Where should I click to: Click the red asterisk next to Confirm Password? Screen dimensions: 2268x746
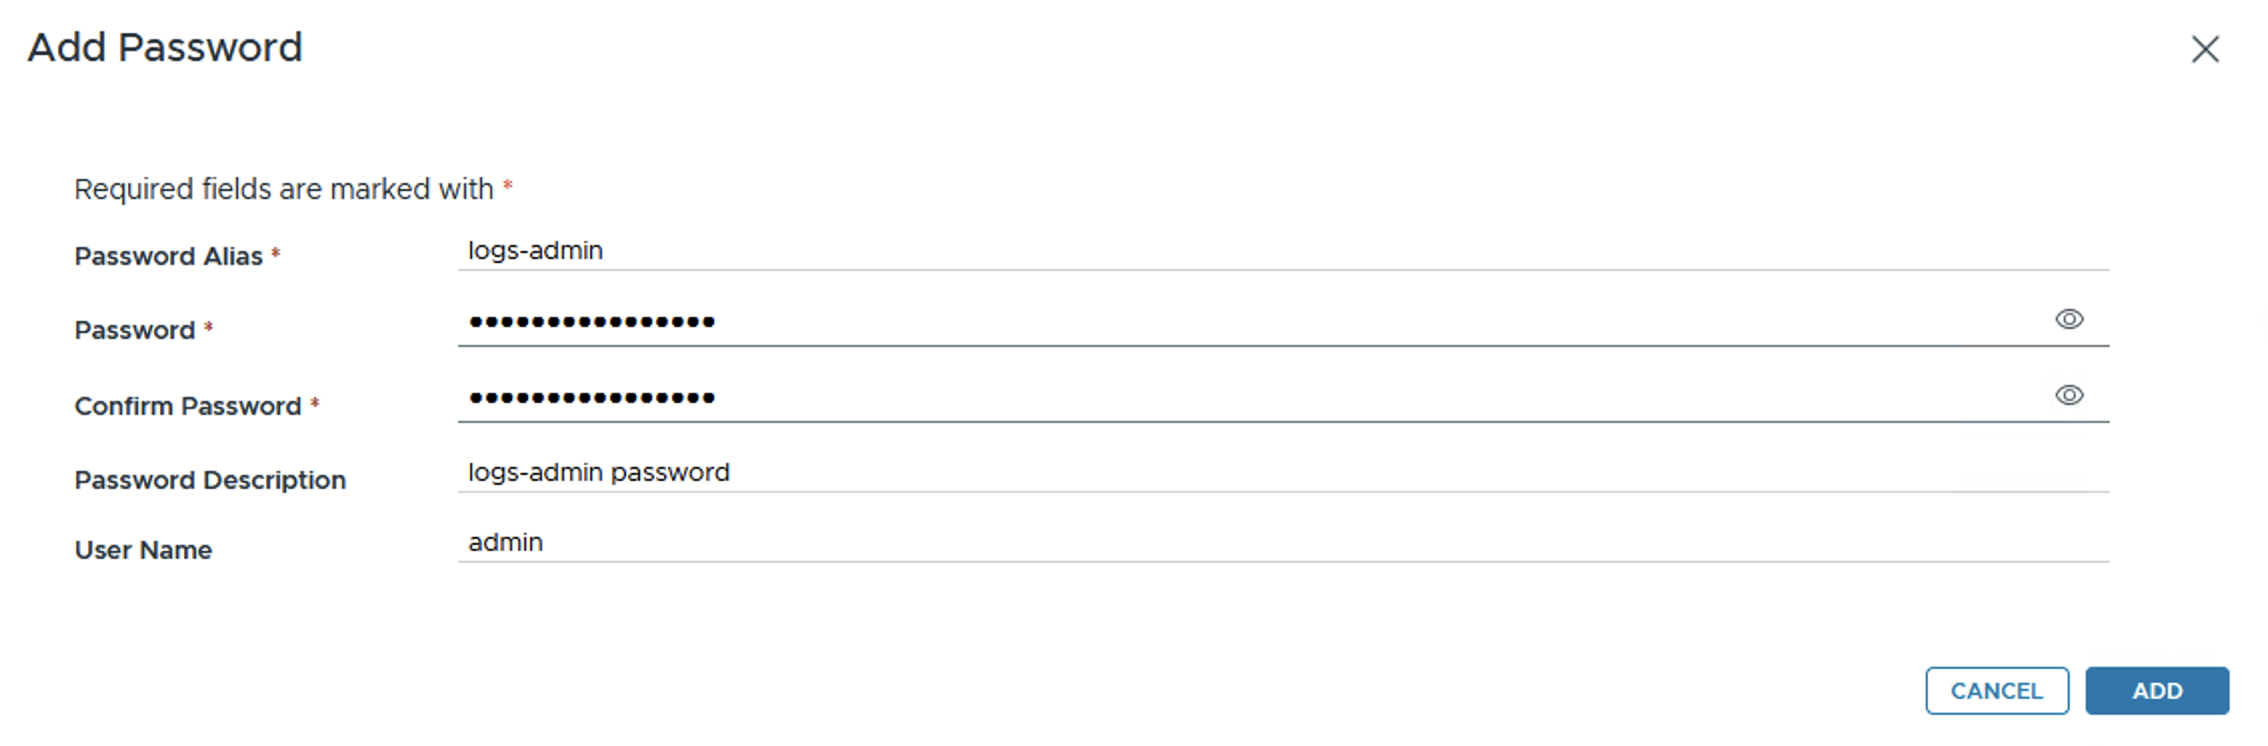tap(315, 403)
